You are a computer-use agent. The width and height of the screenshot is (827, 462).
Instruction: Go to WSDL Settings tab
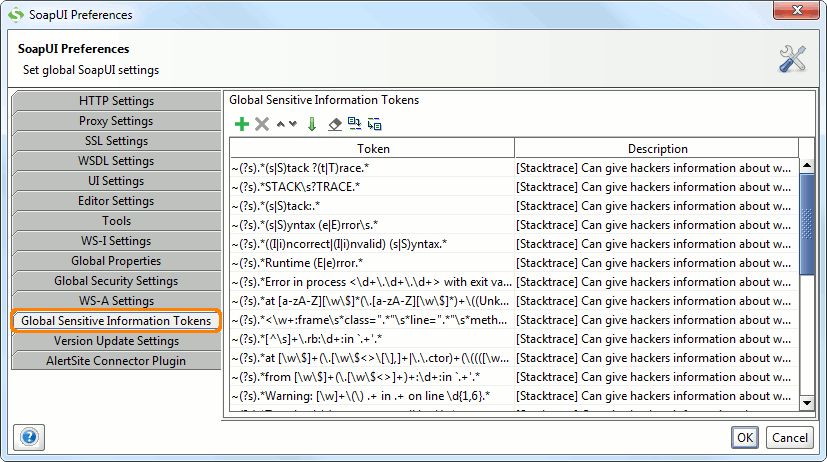tap(116, 161)
